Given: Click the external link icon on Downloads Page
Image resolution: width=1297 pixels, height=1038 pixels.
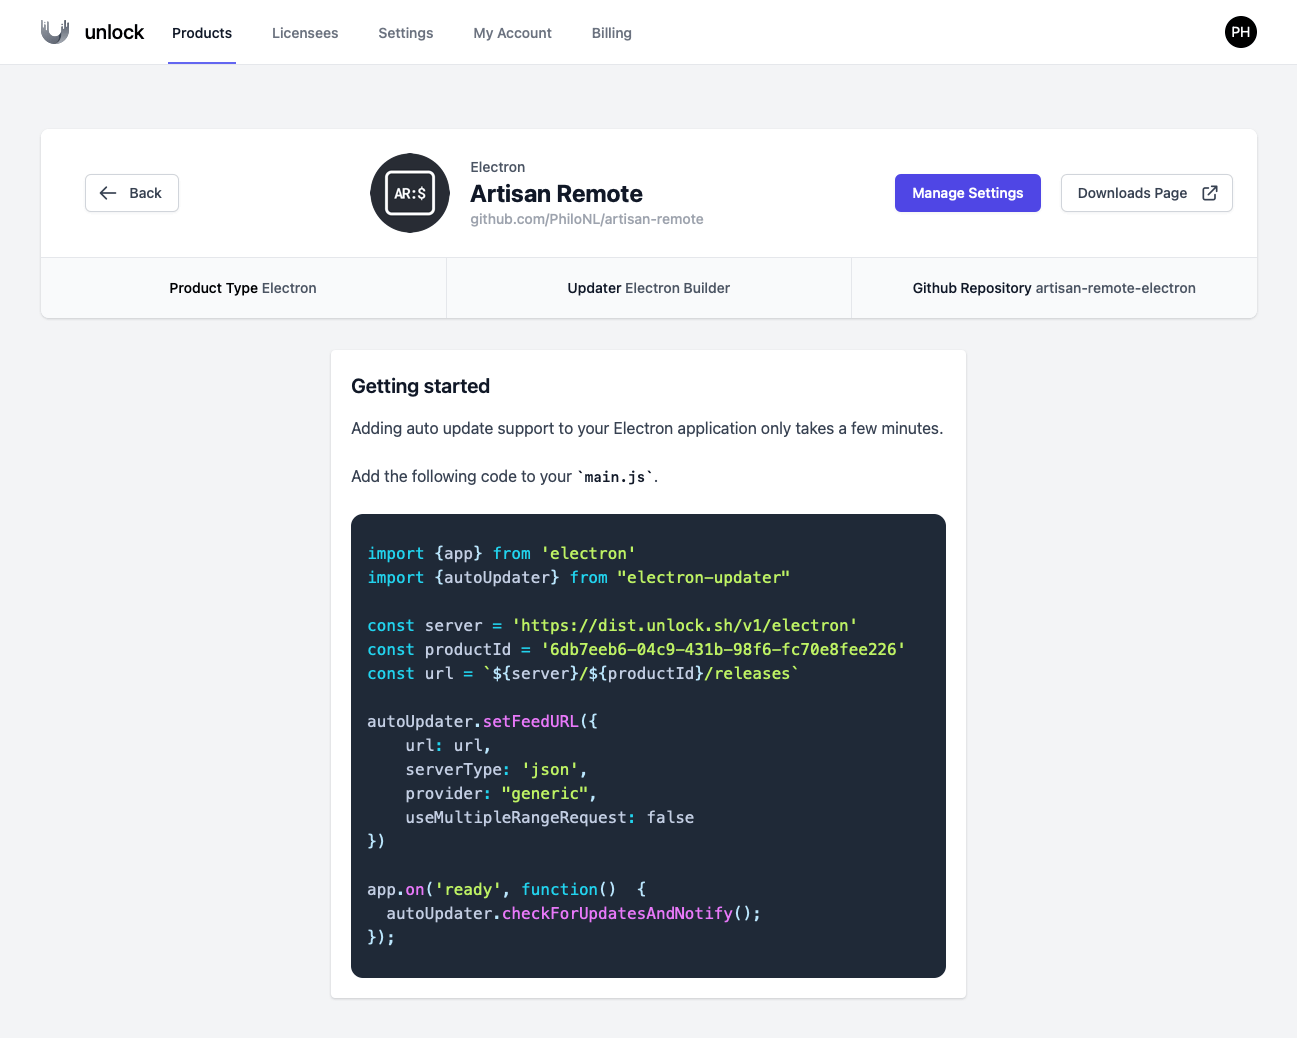Looking at the screenshot, I should click(1209, 193).
